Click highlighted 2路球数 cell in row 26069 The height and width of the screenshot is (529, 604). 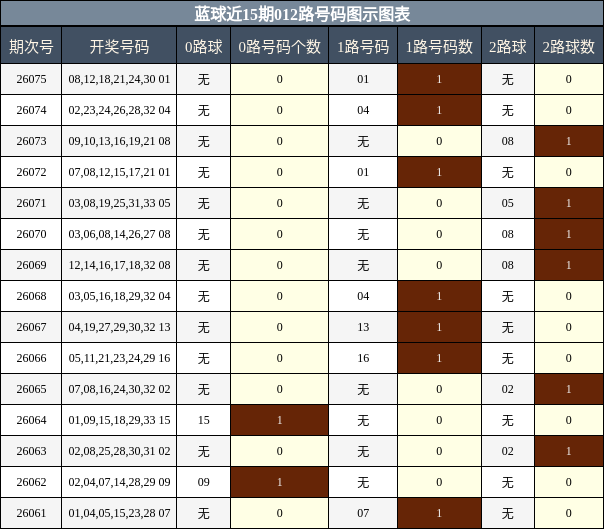pyautogui.click(x=569, y=265)
